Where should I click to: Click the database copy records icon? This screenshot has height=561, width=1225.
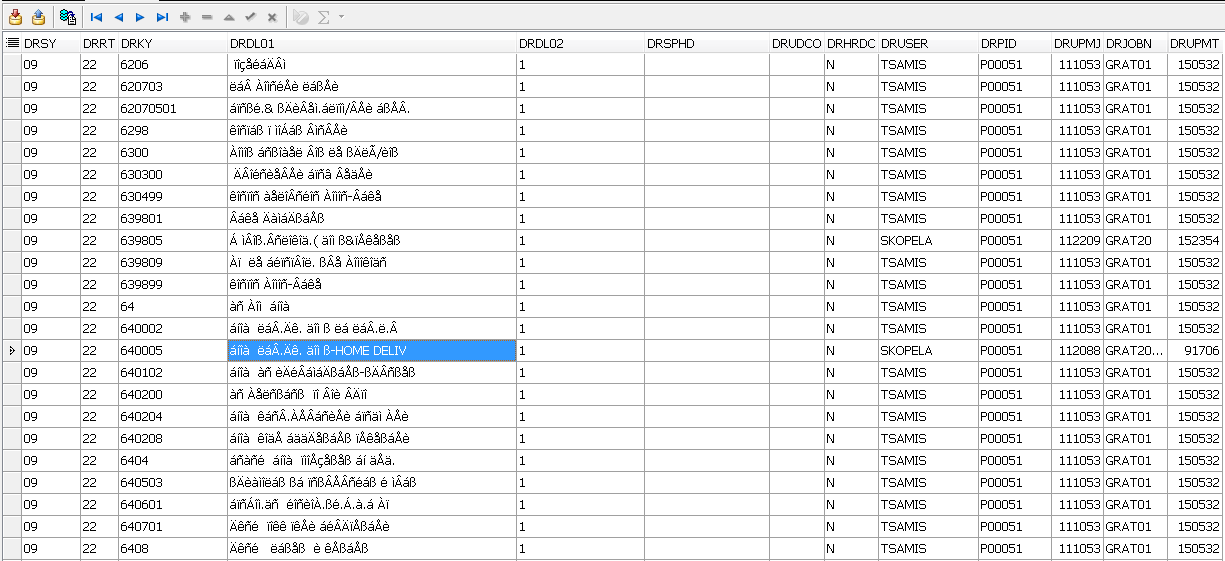(x=67, y=17)
